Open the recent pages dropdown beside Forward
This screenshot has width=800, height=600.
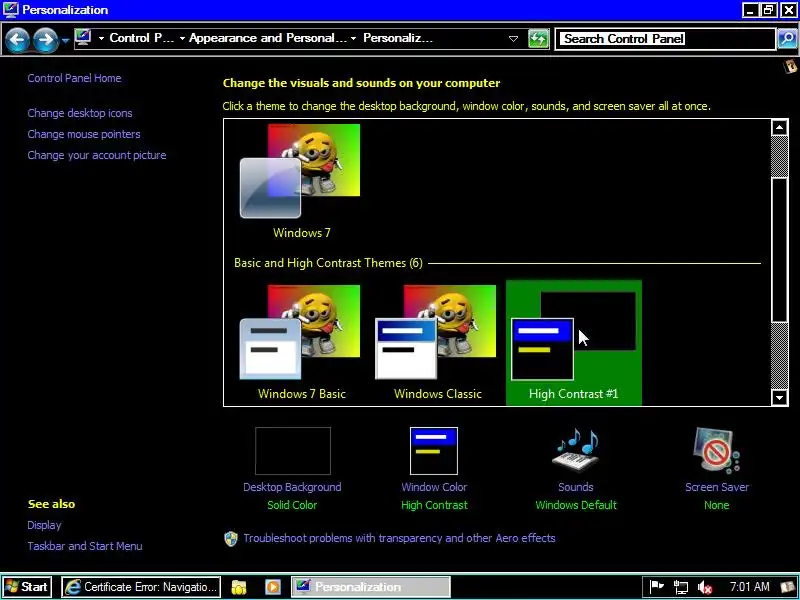click(65, 40)
